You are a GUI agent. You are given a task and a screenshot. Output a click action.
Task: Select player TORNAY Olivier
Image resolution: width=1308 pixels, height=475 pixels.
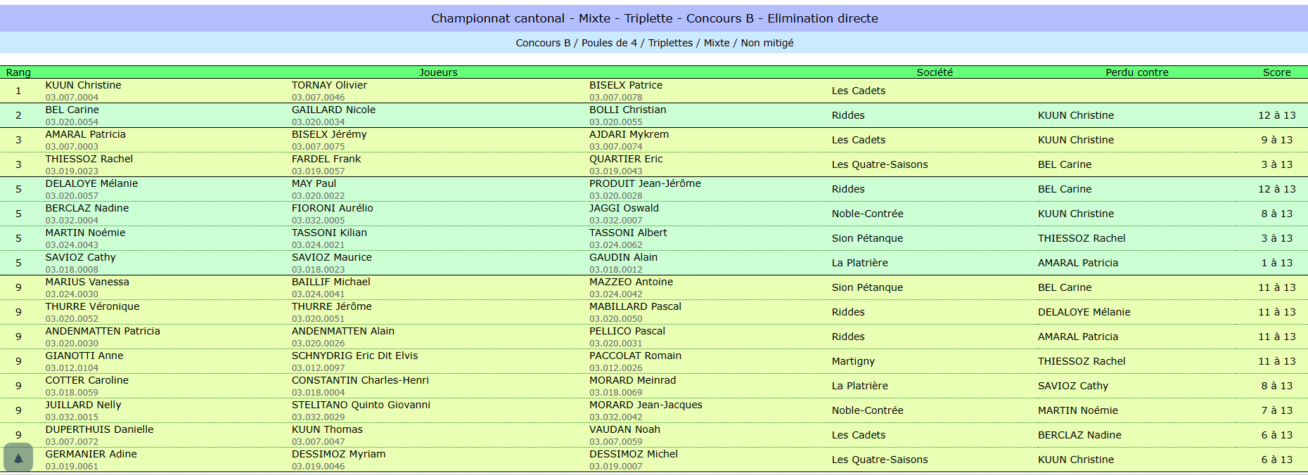(x=330, y=85)
